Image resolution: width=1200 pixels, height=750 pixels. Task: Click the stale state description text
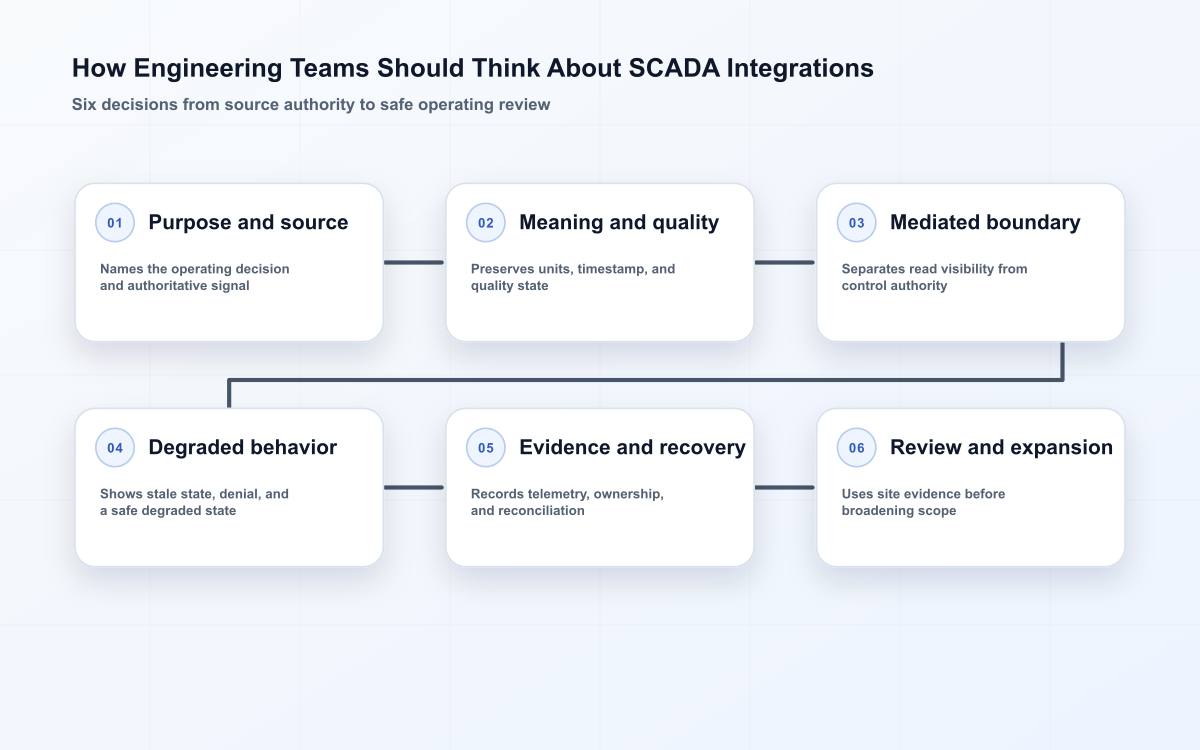(194, 502)
